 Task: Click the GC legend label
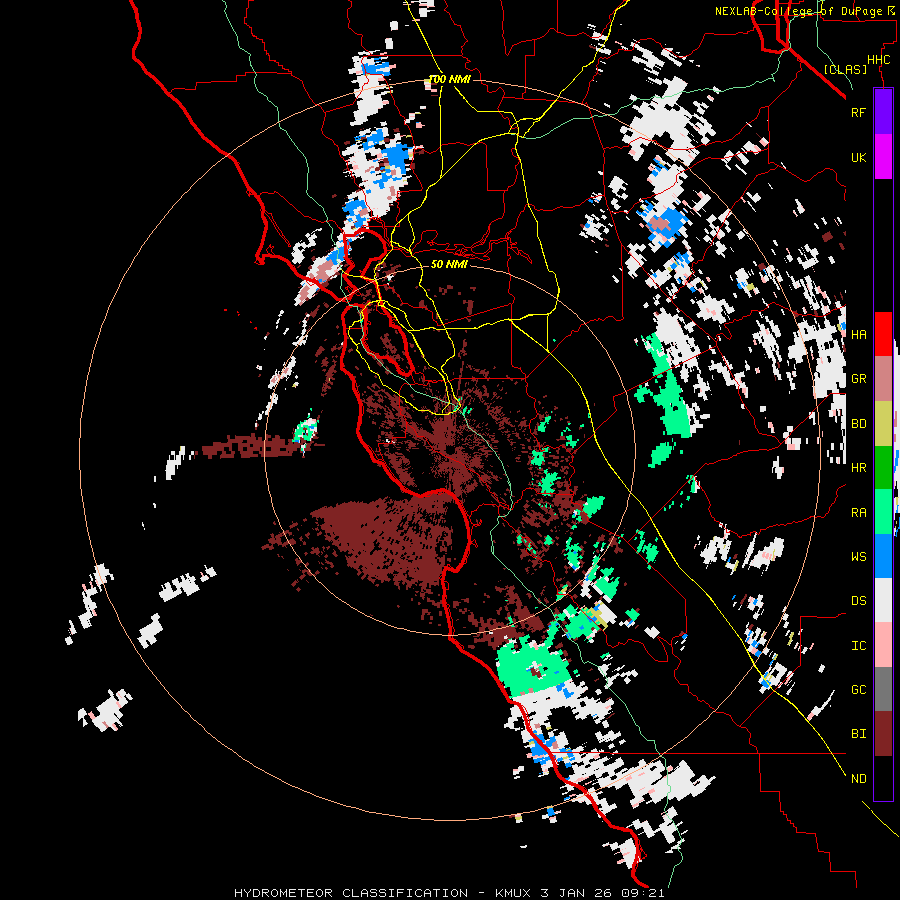point(858,689)
